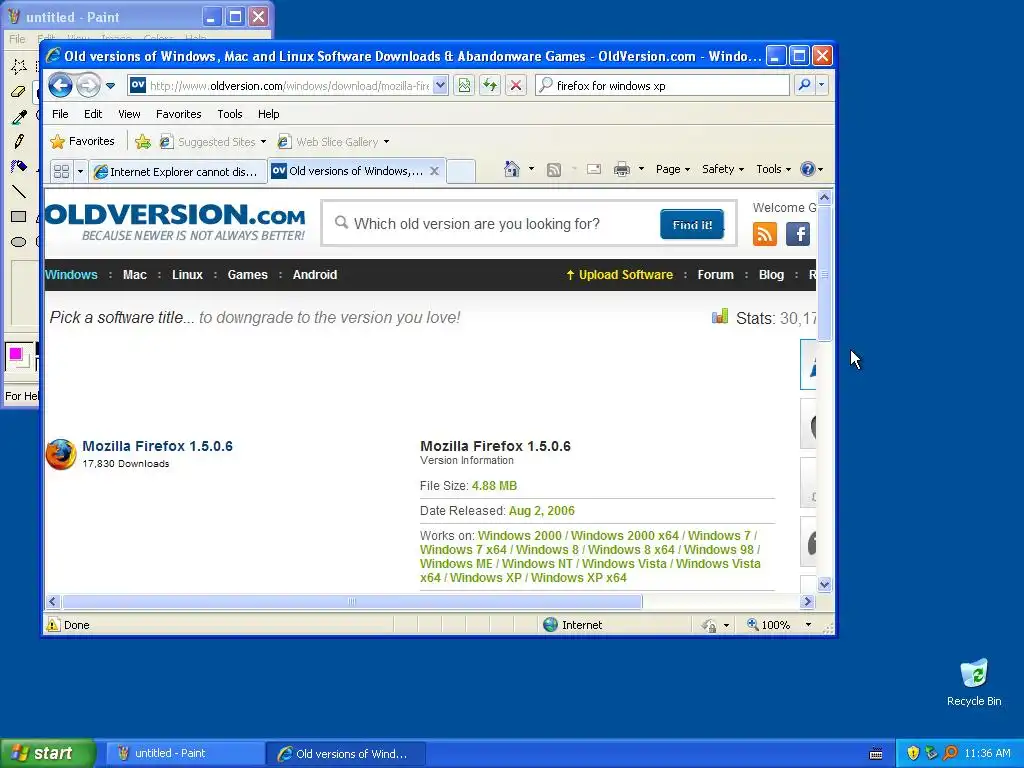Open a new blank tab
This screenshot has width=1024, height=768.
coord(461,171)
